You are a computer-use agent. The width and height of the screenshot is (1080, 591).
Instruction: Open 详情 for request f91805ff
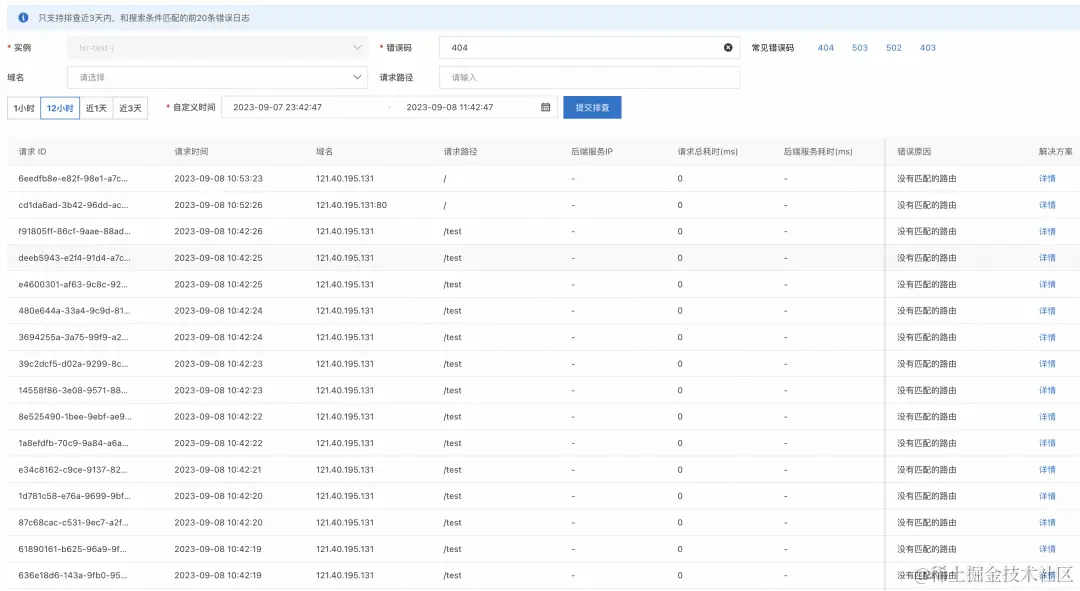click(x=1047, y=231)
